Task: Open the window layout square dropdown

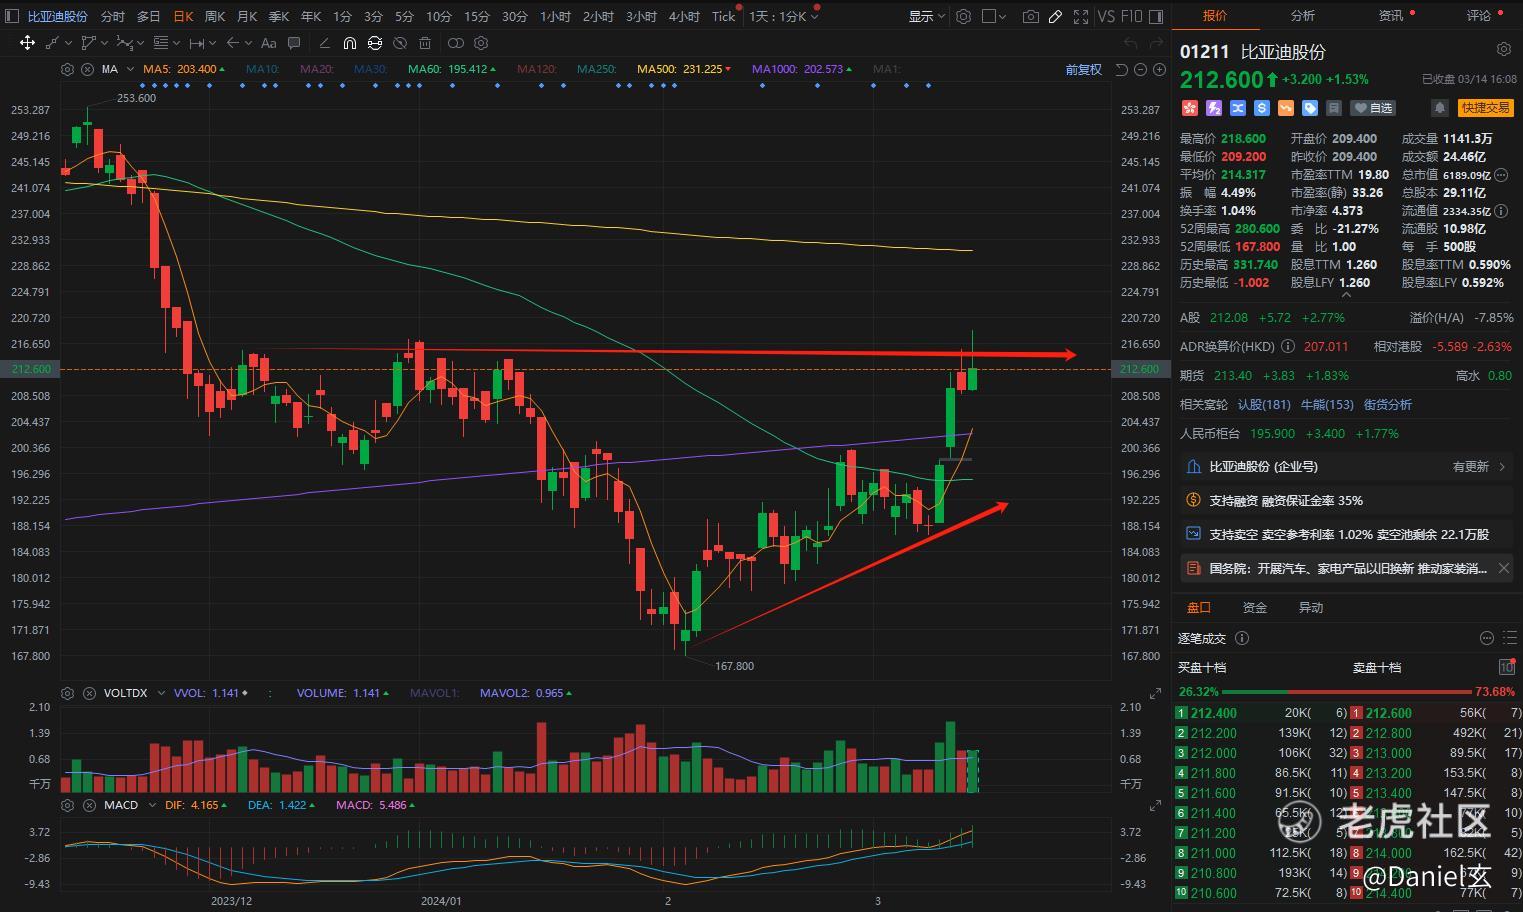Action: coord(994,16)
